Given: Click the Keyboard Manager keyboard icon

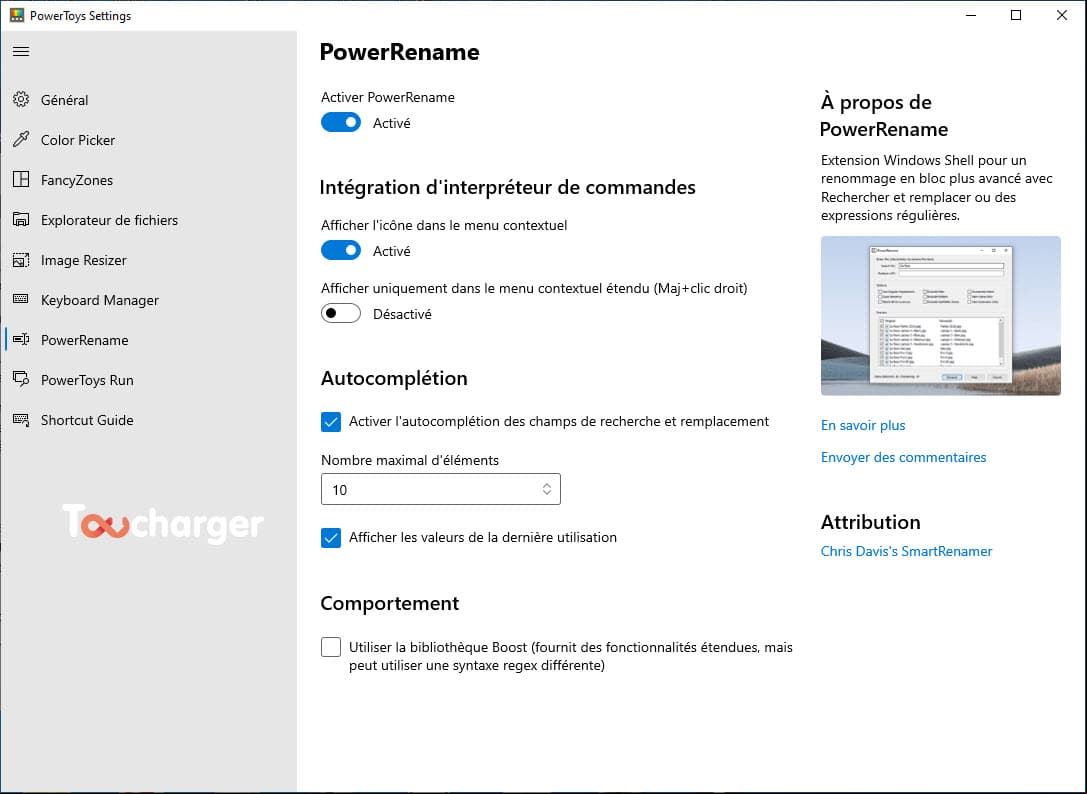Looking at the screenshot, I should coord(21,299).
